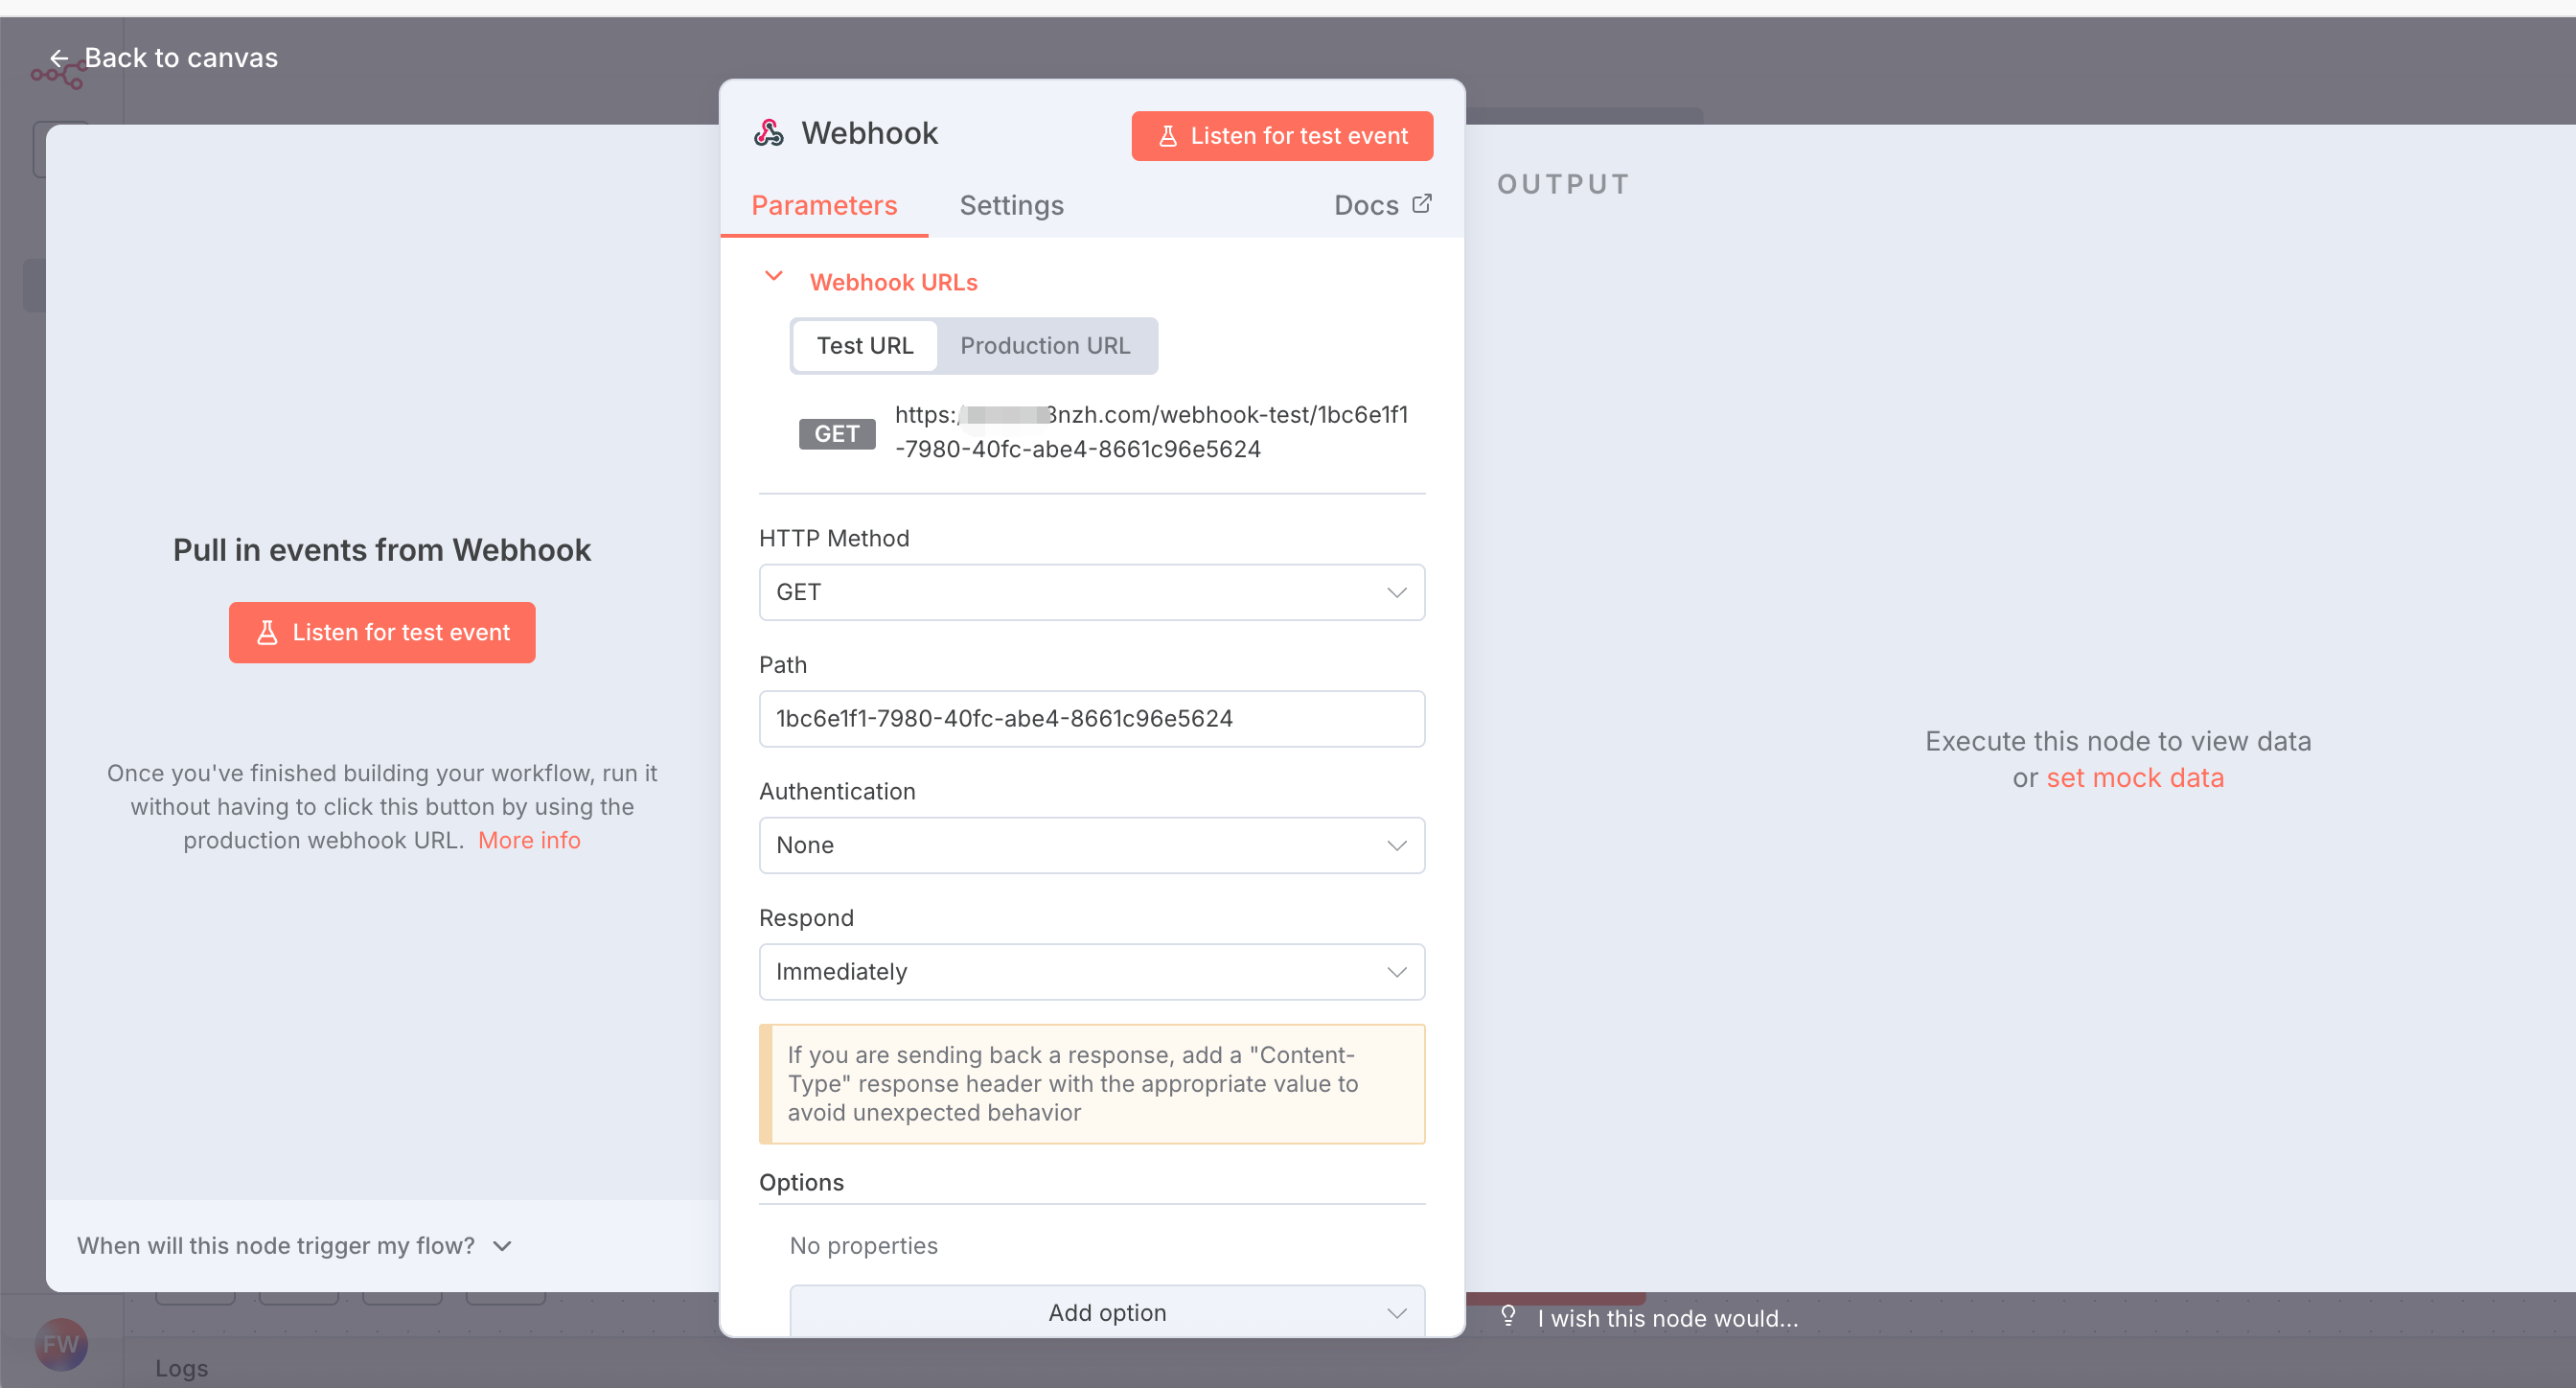Open the Authentication dropdown
Viewport: 2576px width, 1388px height.
click(1091, 845)
